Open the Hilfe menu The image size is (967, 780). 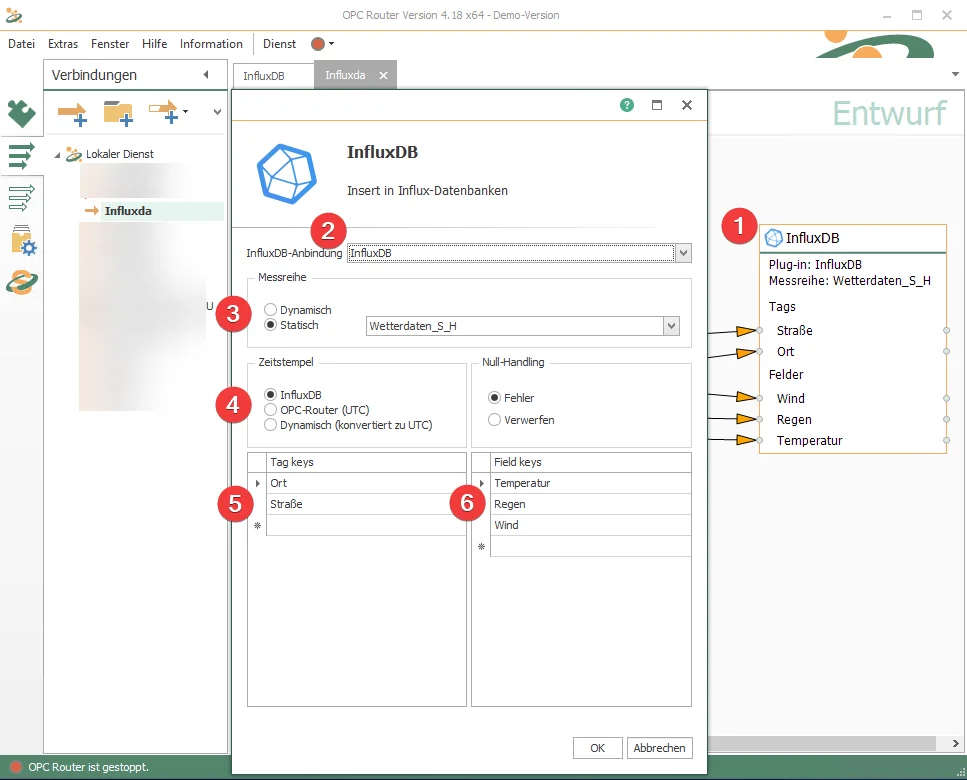[x=155, y=44]
